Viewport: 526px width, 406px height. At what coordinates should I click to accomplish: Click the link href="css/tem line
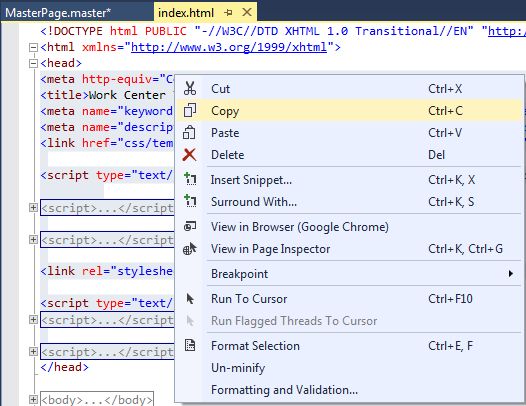[x=107, y=143]
